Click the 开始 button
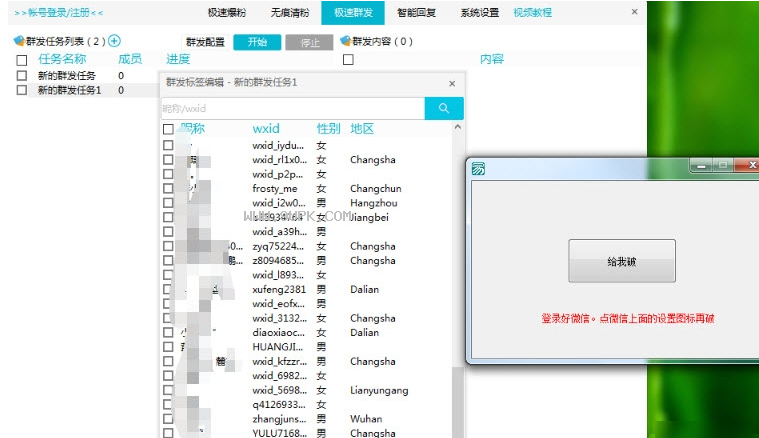 tap(257, 42)
